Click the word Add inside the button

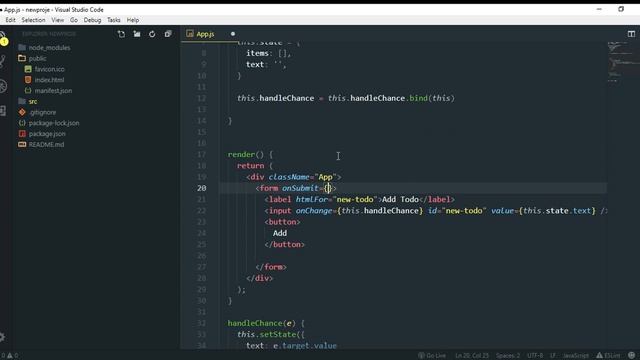tap(280, 233)
